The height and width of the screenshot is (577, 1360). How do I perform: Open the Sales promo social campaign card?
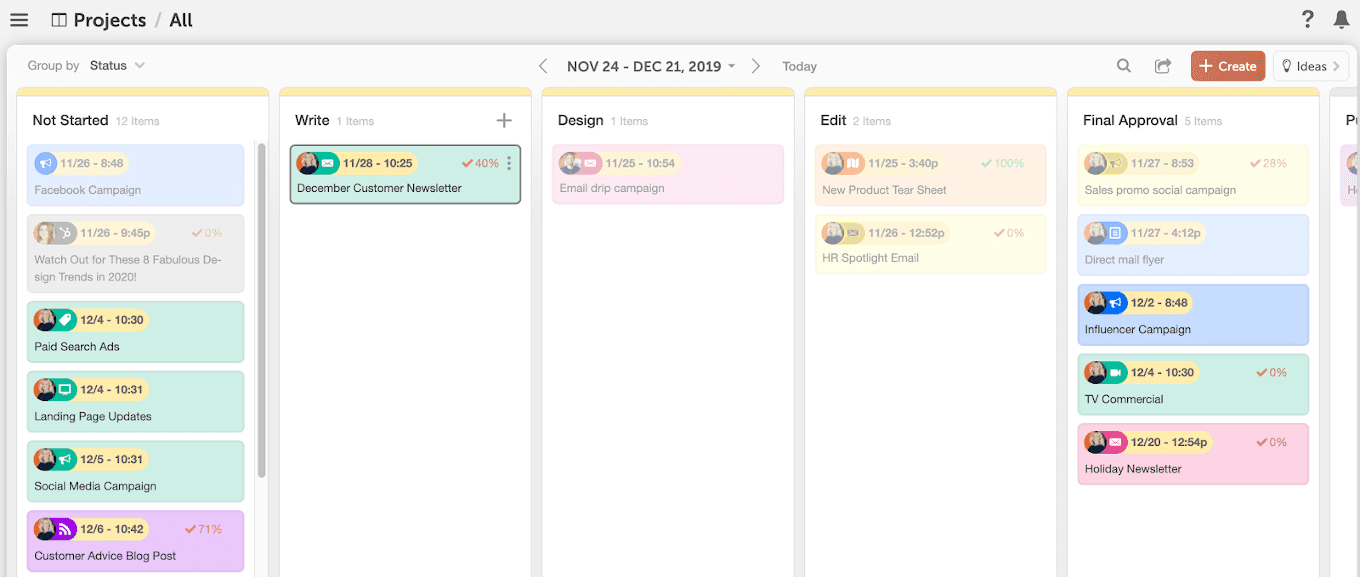1193,176
